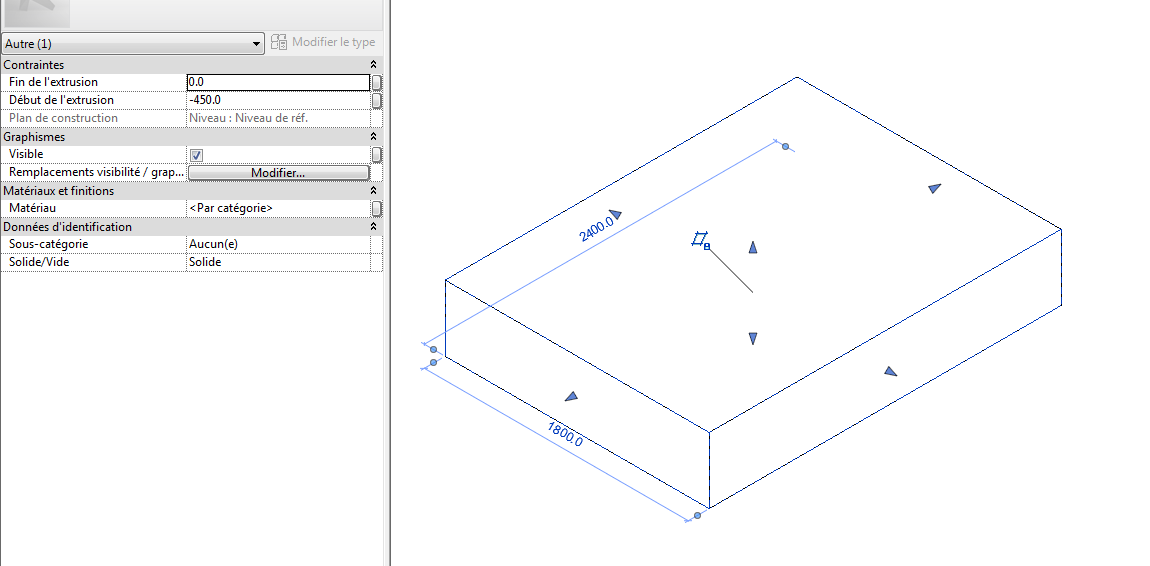Click associate parameter button for Fin de l'extrusion

point(377,82)
